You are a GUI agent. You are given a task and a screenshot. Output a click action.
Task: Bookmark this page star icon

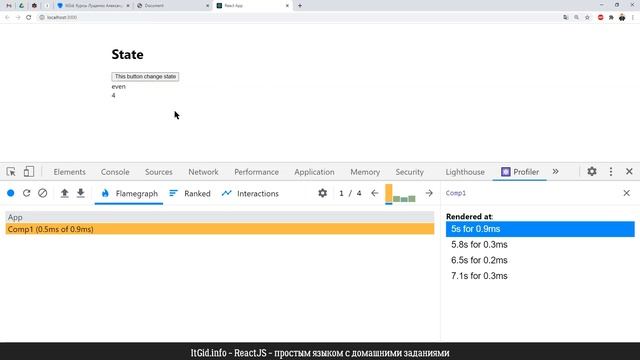[587, 18]
